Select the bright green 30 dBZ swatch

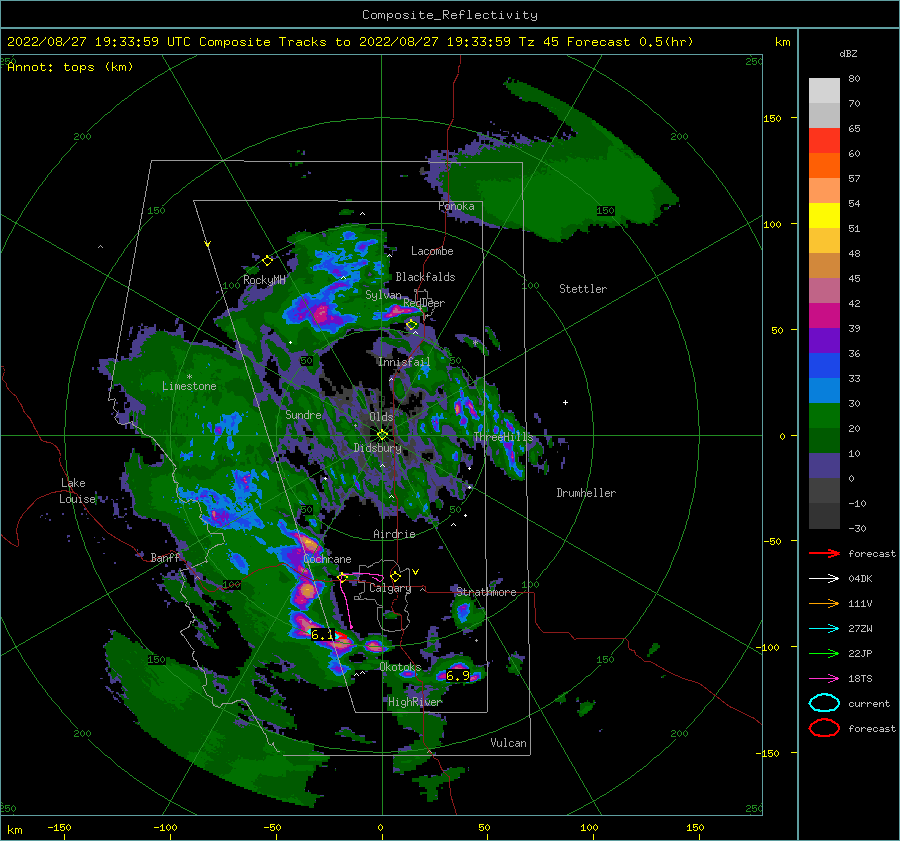coord(824,416)
